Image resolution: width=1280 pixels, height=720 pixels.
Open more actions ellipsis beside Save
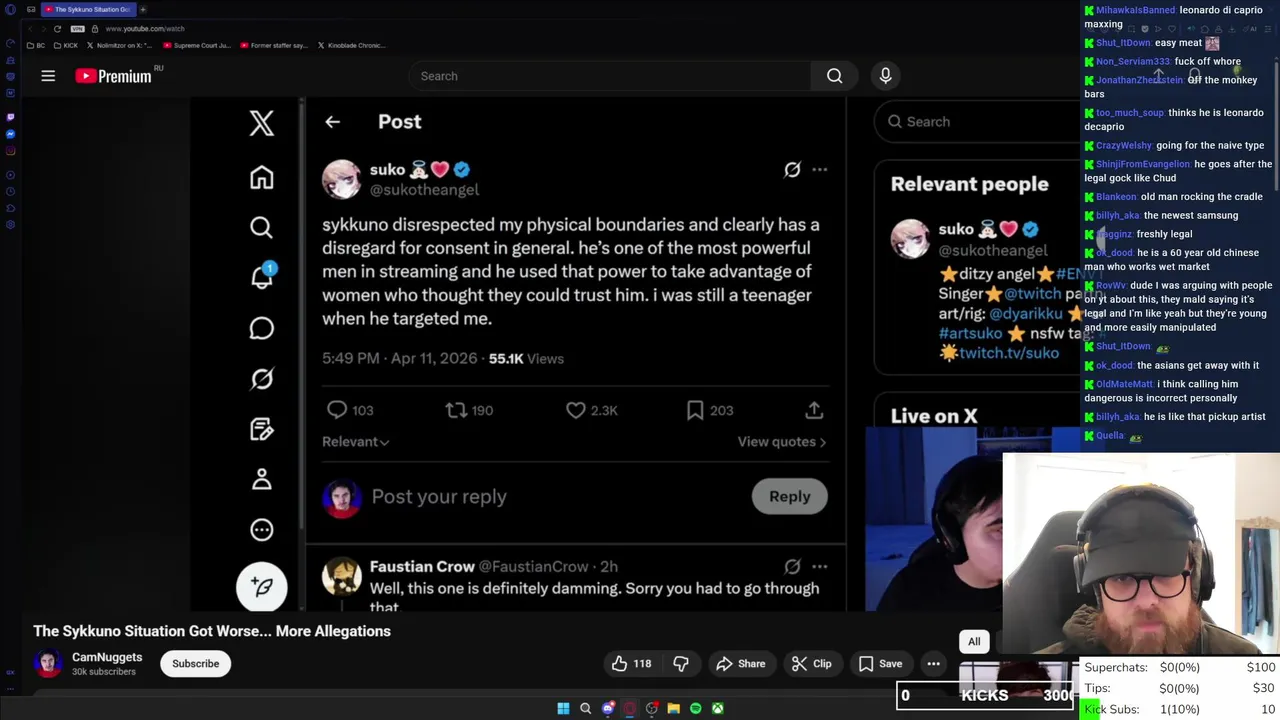point(933,664)
